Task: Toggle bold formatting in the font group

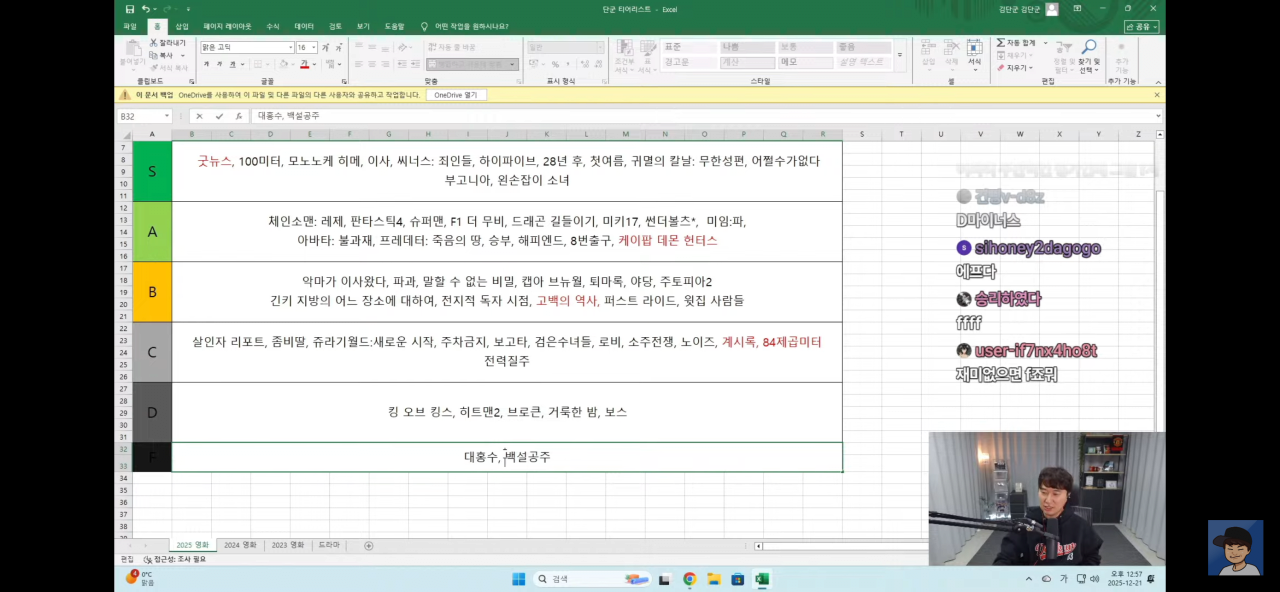Action: click(x=207, y=64)
